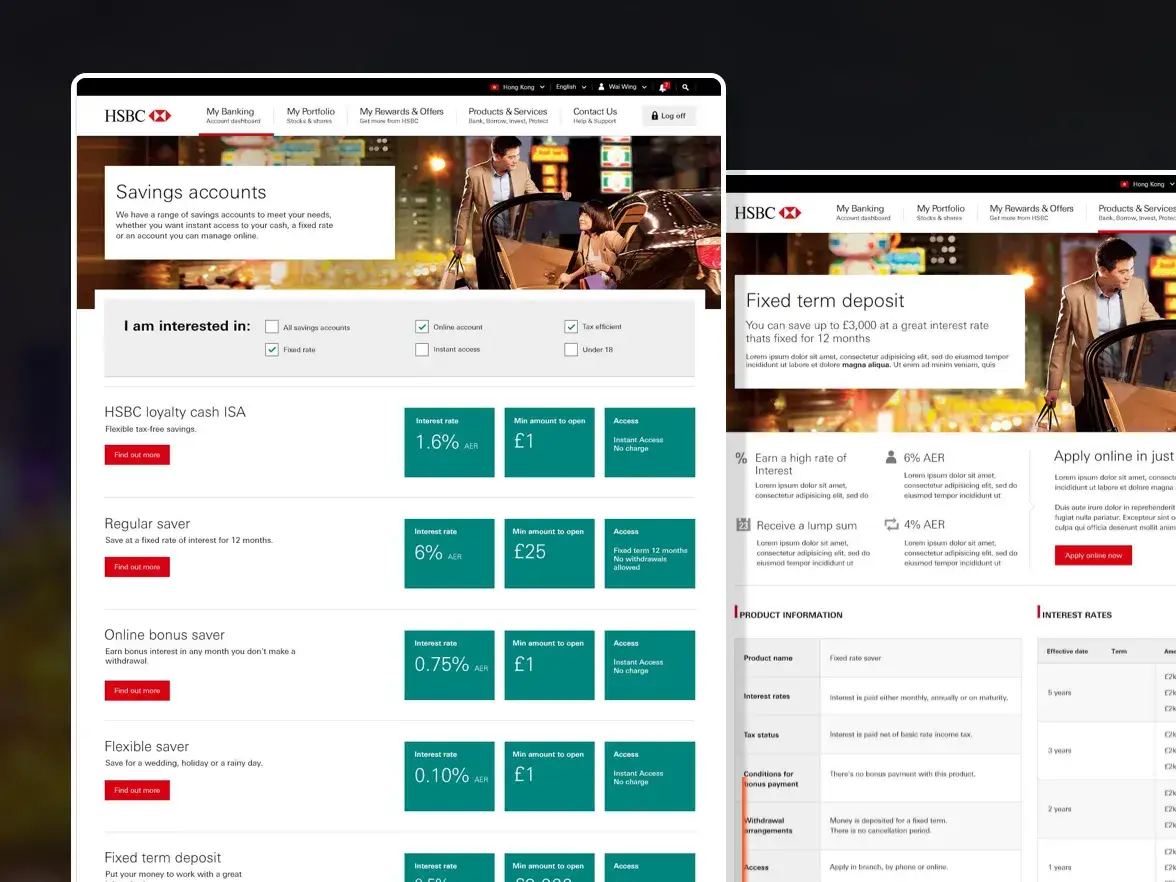Click Find out more for Flexible saver
This screenshot has height=882, width=1176.
tap(137, 790)
